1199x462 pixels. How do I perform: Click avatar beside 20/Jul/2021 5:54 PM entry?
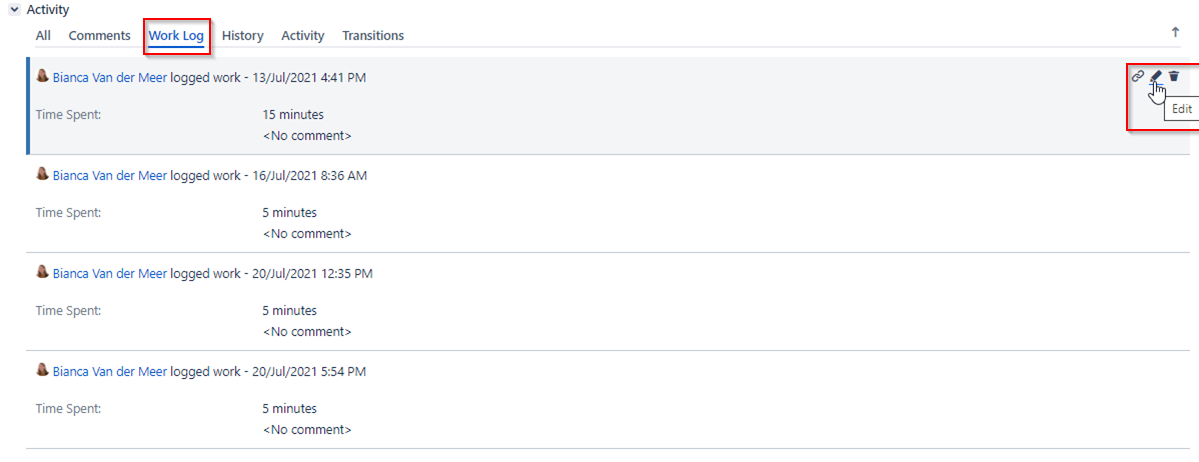pyautogui.click(x=43, y=370)
